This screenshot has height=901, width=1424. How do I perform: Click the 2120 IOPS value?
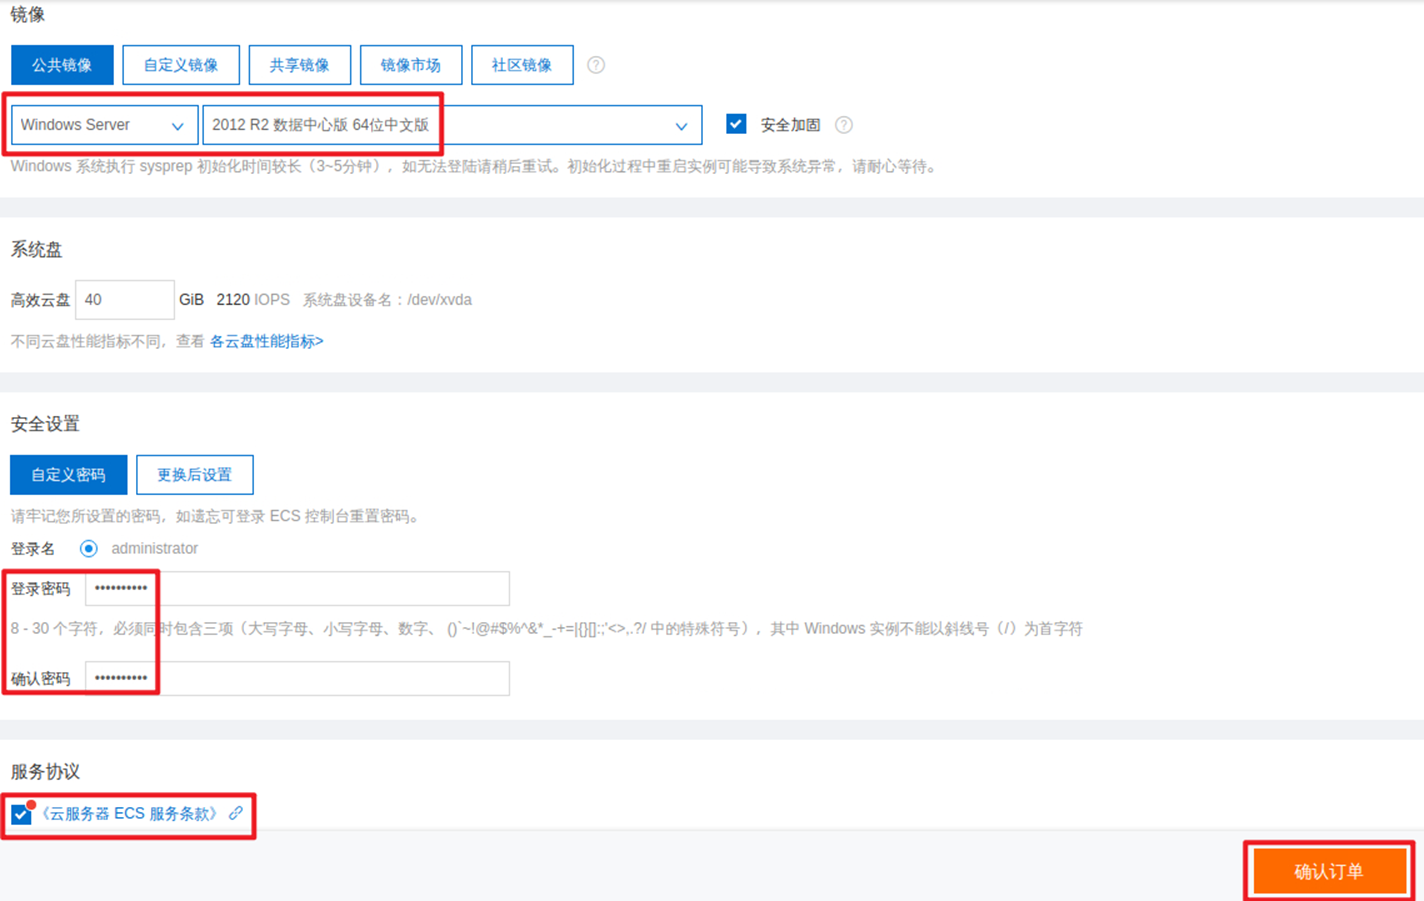[253, 300]
